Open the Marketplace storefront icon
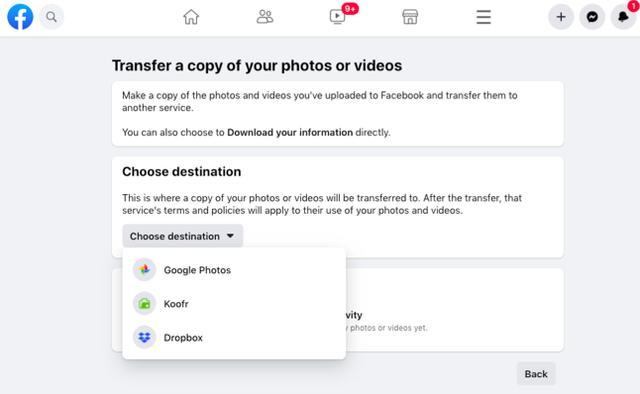 (410, 17)
